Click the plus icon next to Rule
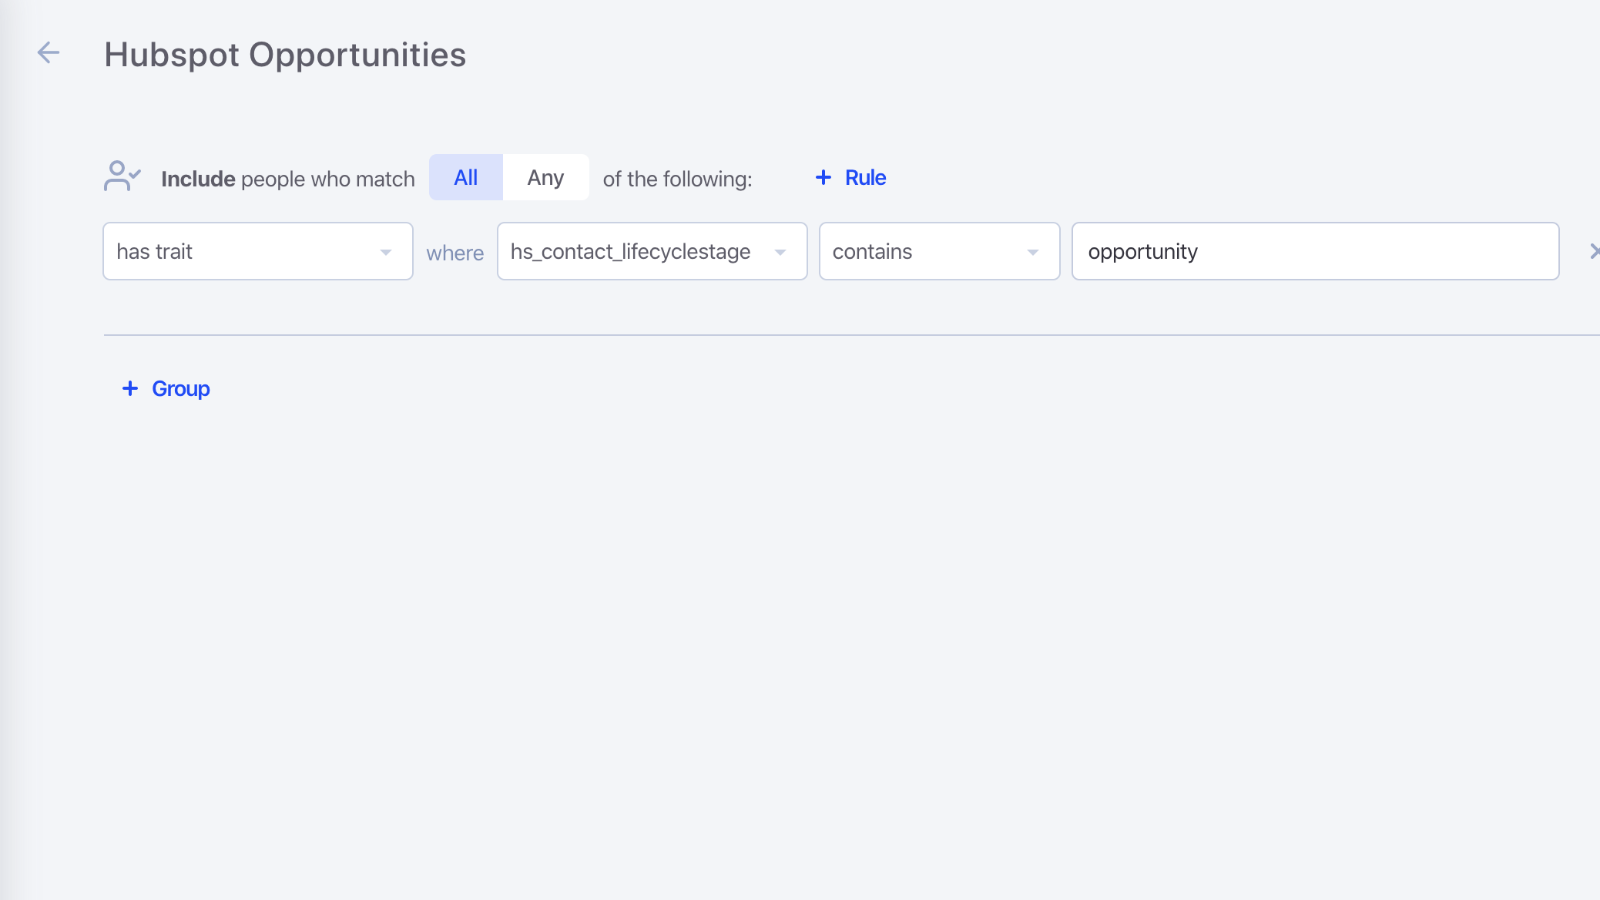This screenshot has width=1600, height=900. tap(822, 177)
